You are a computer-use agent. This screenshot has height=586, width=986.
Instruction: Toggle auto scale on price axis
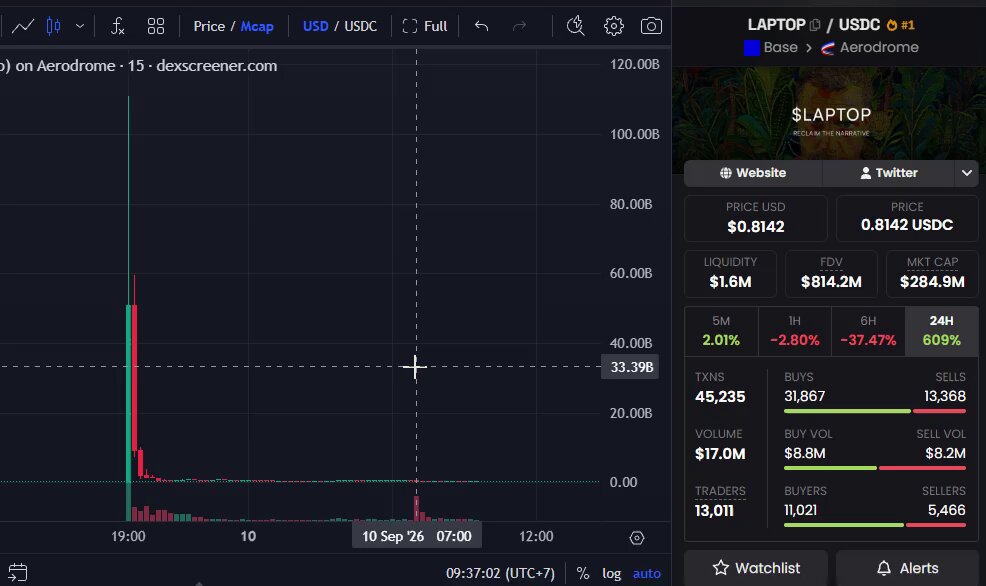click(646, 573)
